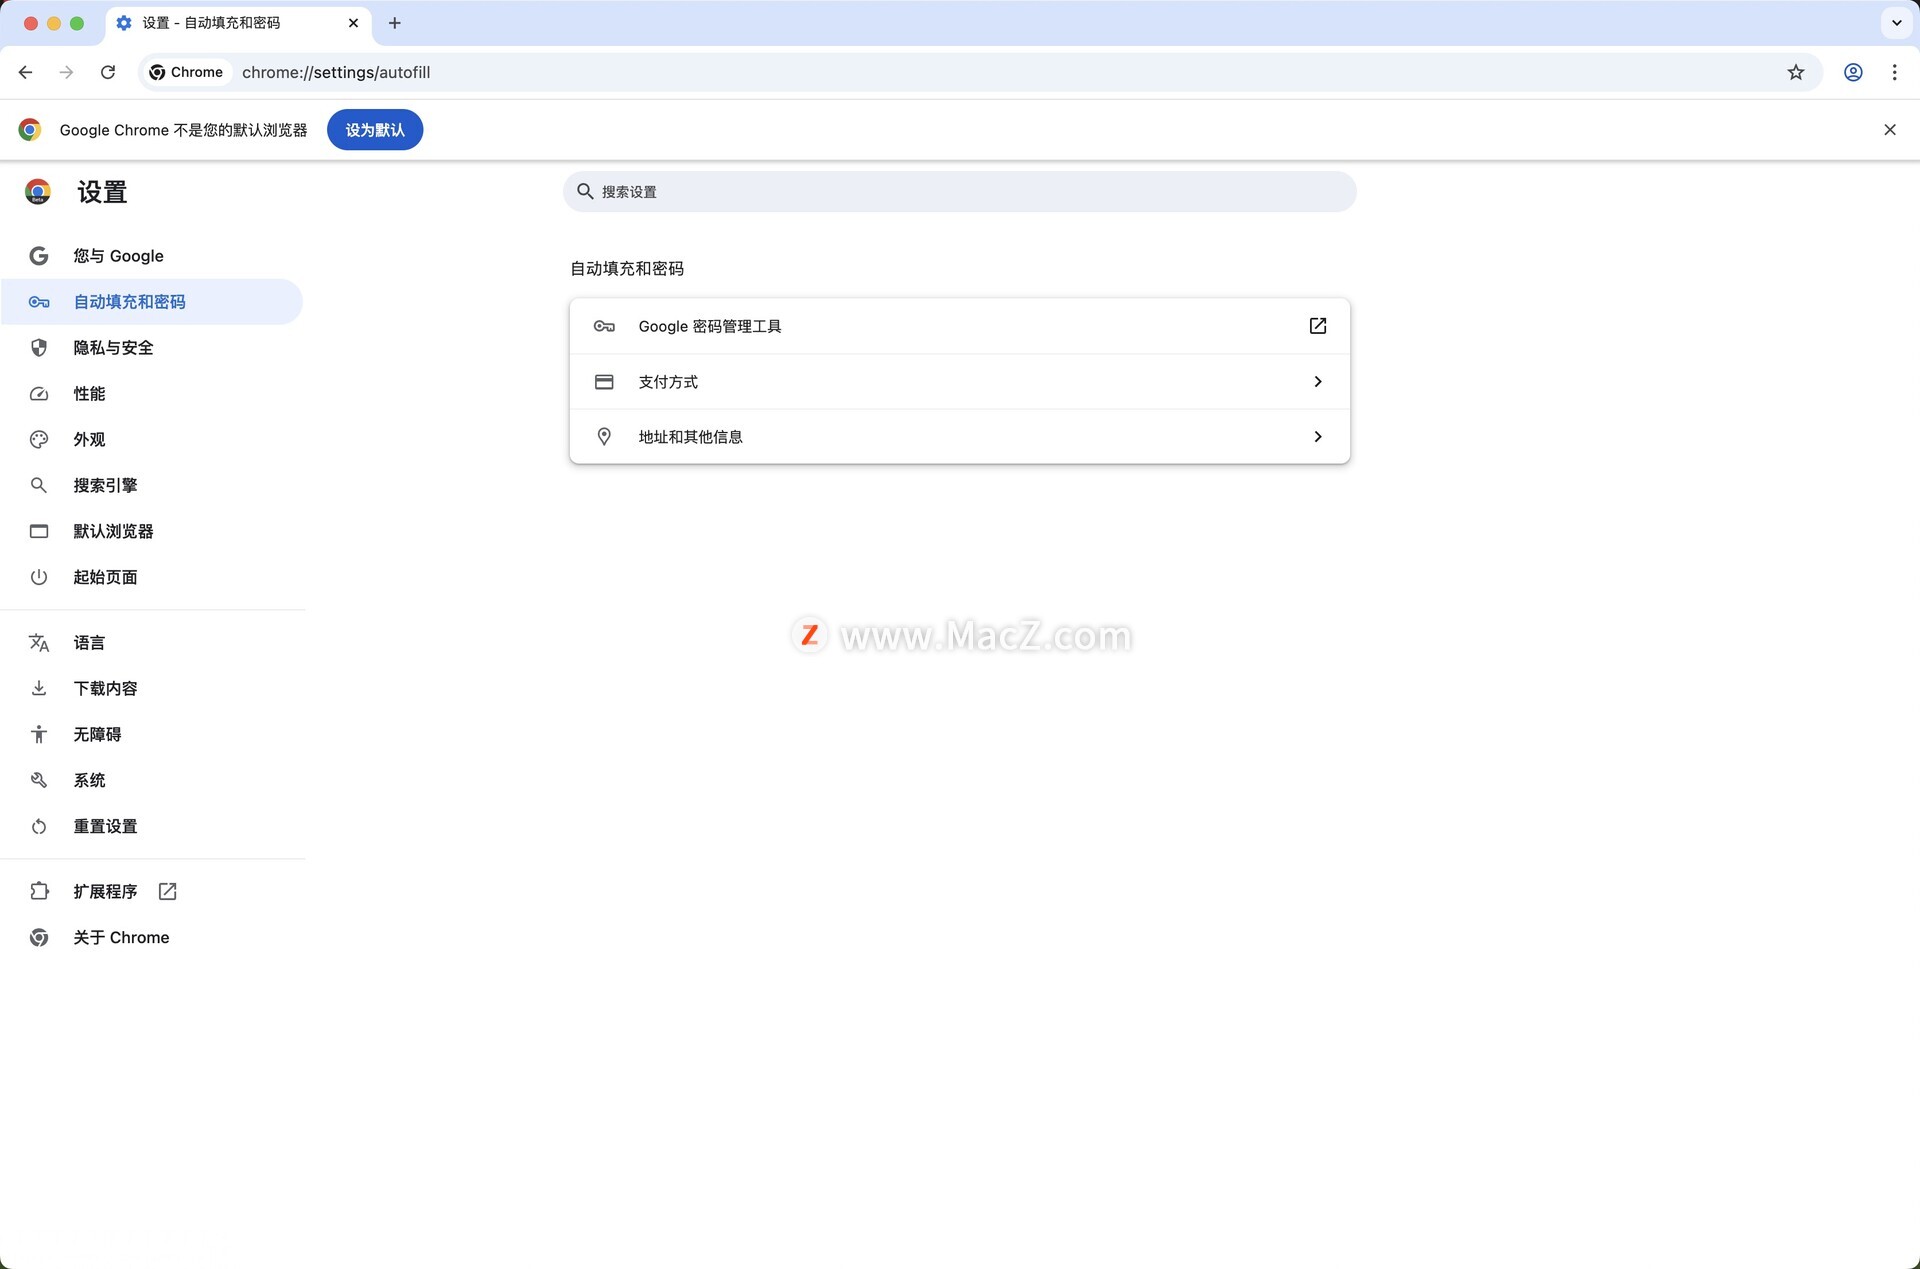Go back with the browser back arrow
Viewport: 1920px width, 1269px height.
click(x=26, y=72)
